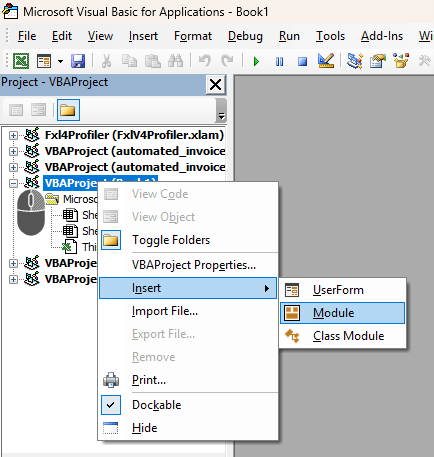Click the Save toolbar icon
The width and height of the screenshot is (434, 457).
point(78,61)
